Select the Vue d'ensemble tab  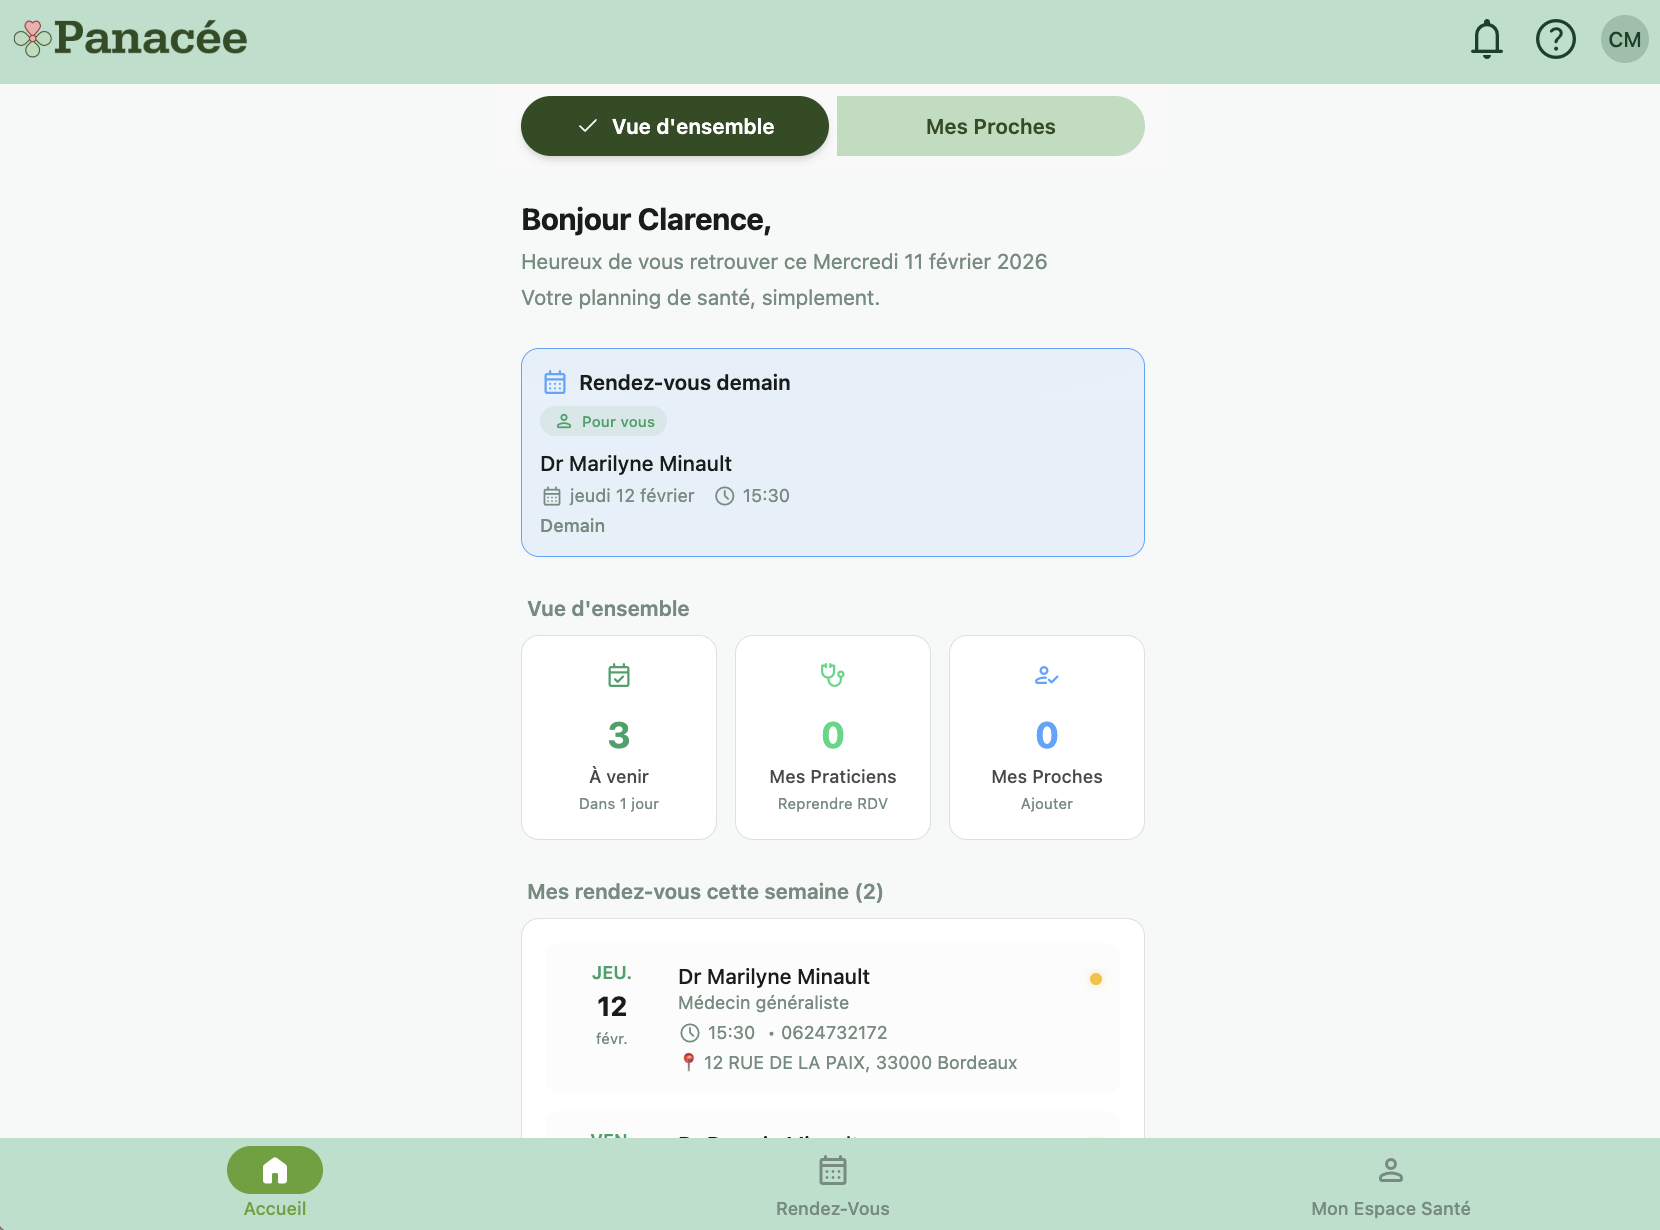click(x=675, y=126)
